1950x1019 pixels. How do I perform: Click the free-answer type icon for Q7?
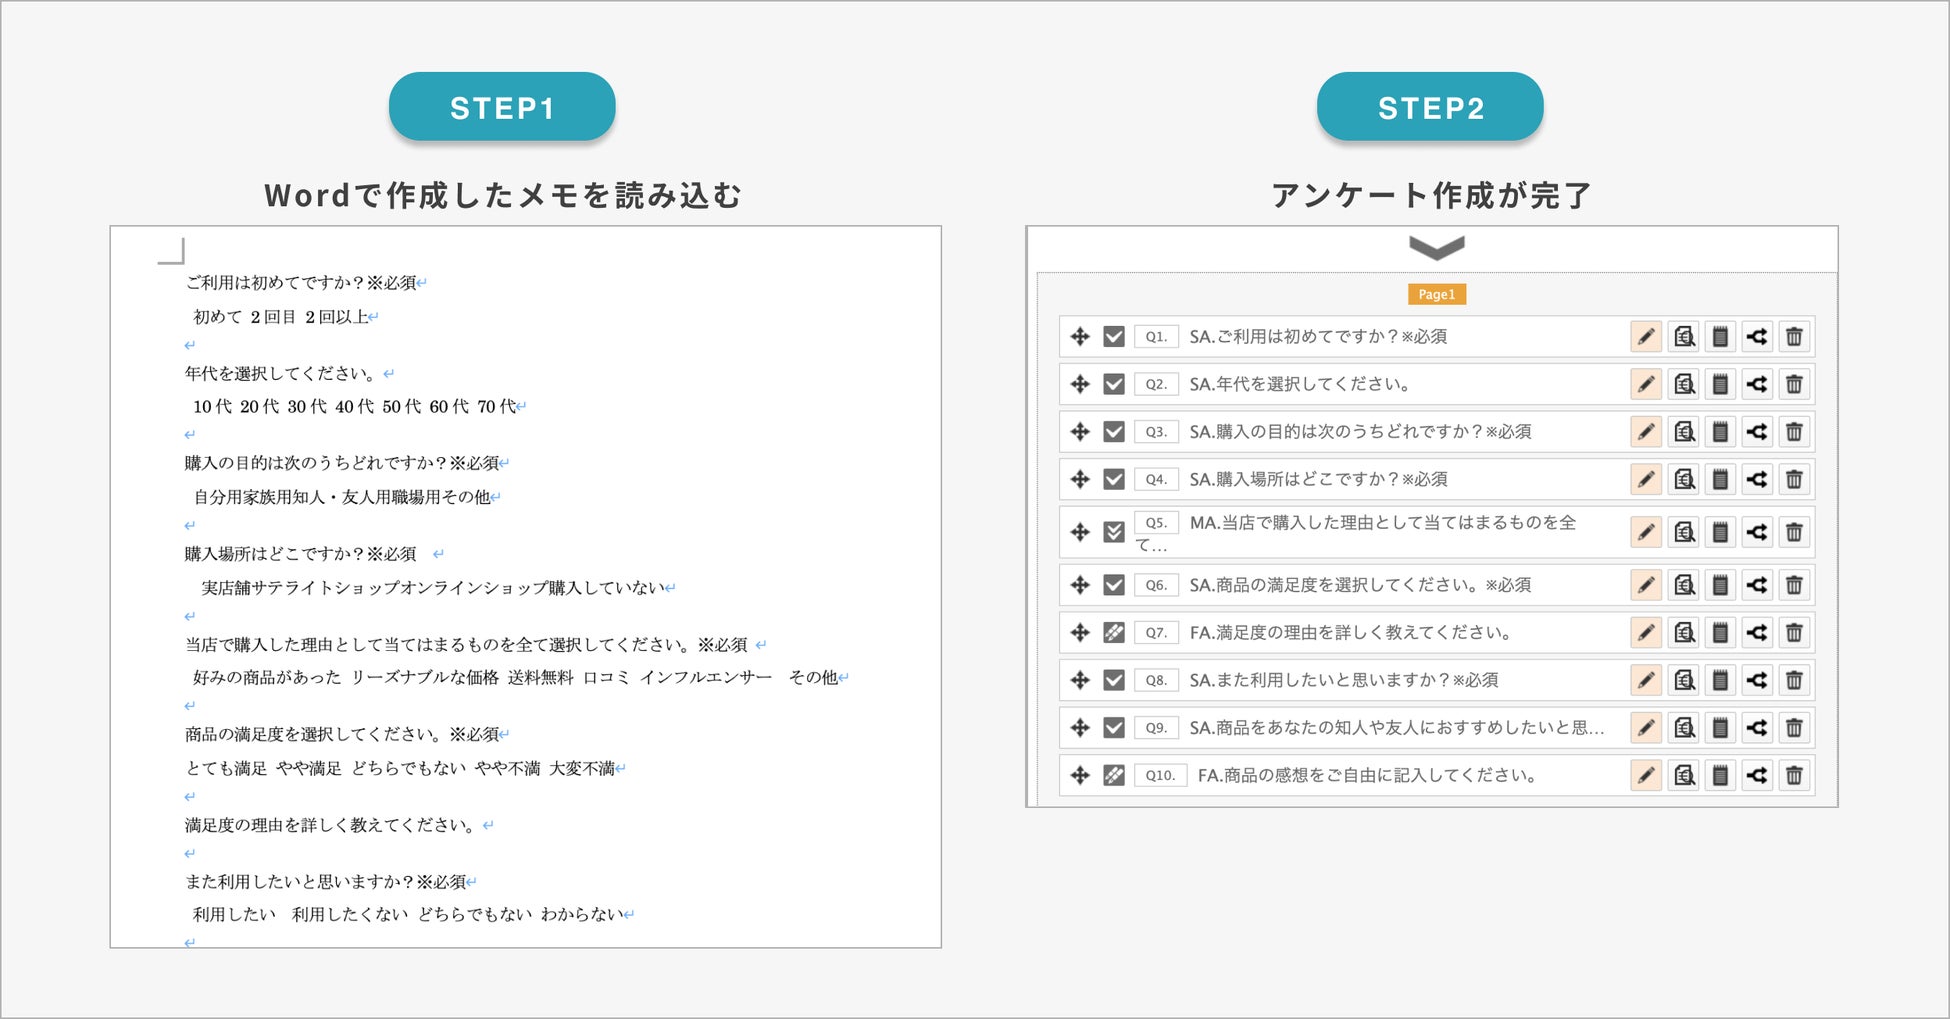tap(1114, 633)
